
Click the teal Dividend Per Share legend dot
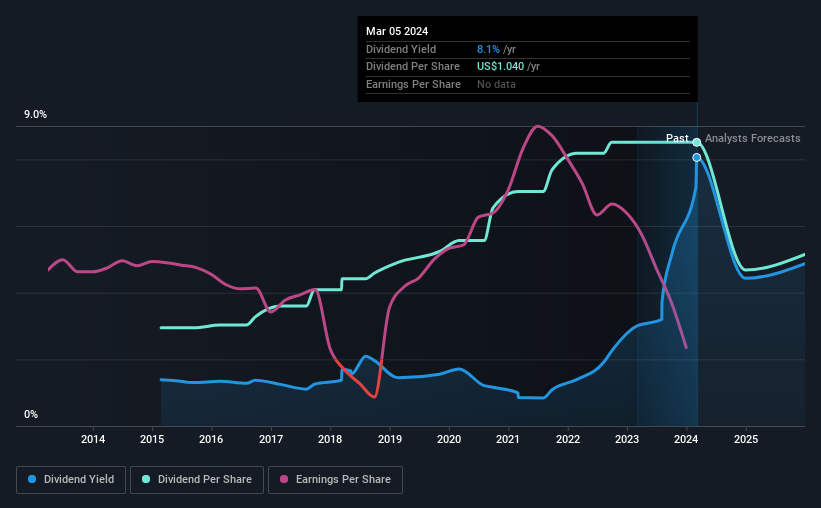(x=146, y=479)
